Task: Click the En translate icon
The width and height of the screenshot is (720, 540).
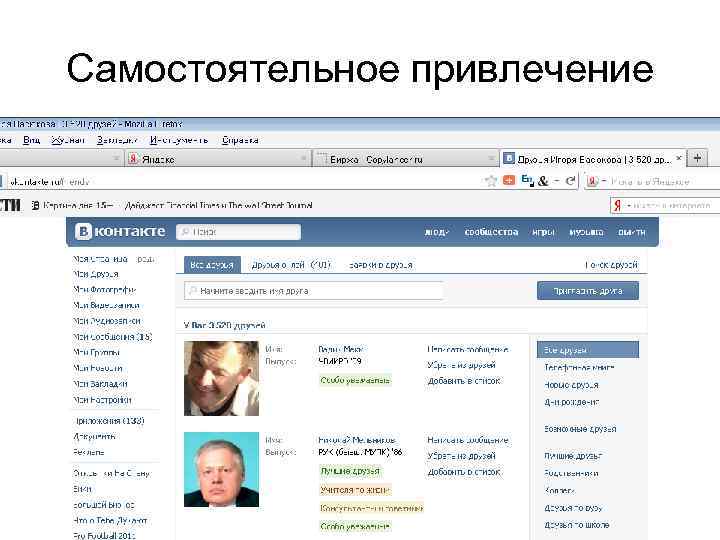Action: [x=528, y=180]
